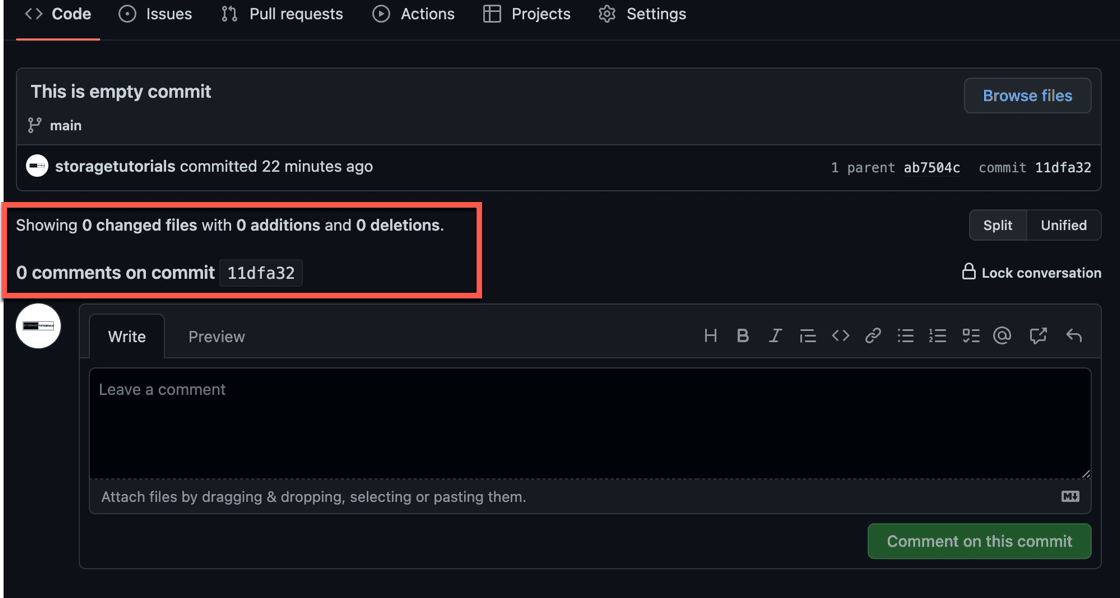Switch diff view to Unified
The height and width of the screenshot is (598, 1120).
1064,225
